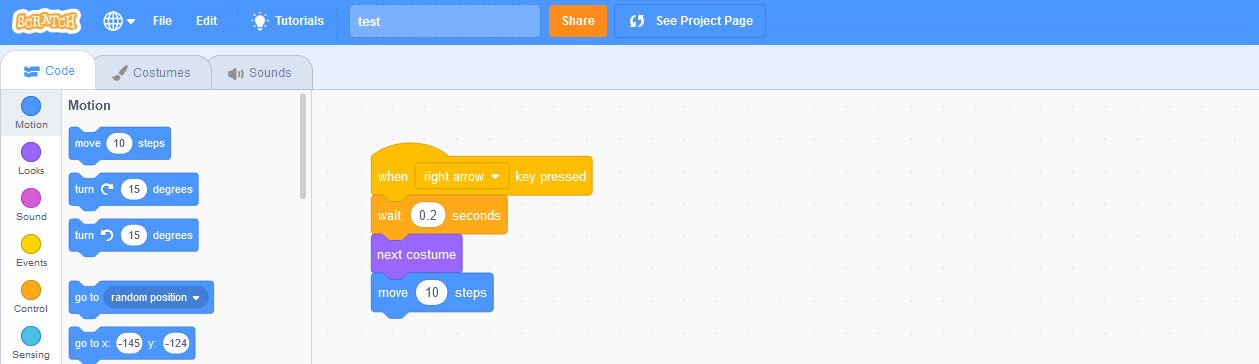Select the Events category circle
Image resolution: width=1259 pixels, height=364 pixels.
pyautogui.click(x=31, y=244)
